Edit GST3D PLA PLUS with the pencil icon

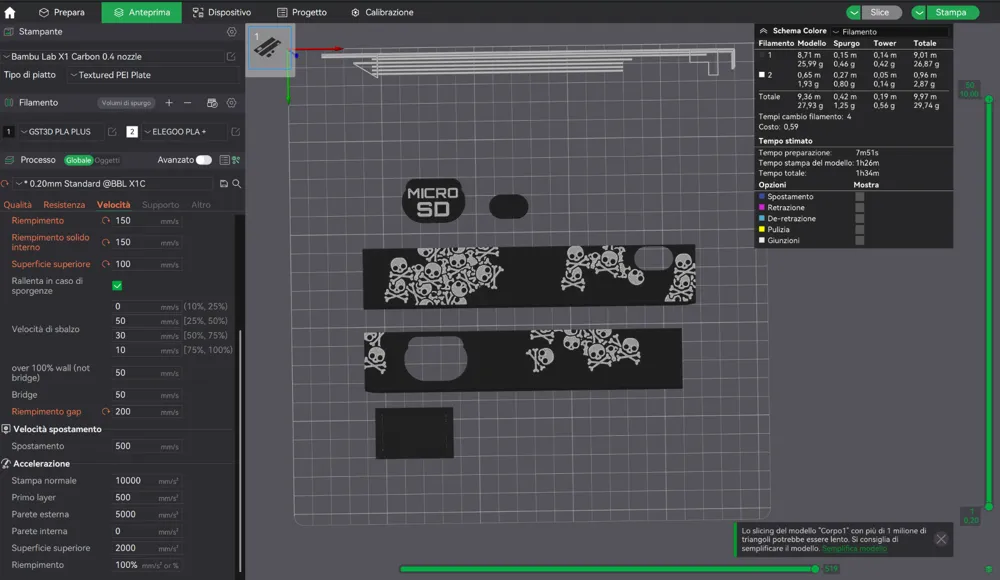[x=113, y=131]
